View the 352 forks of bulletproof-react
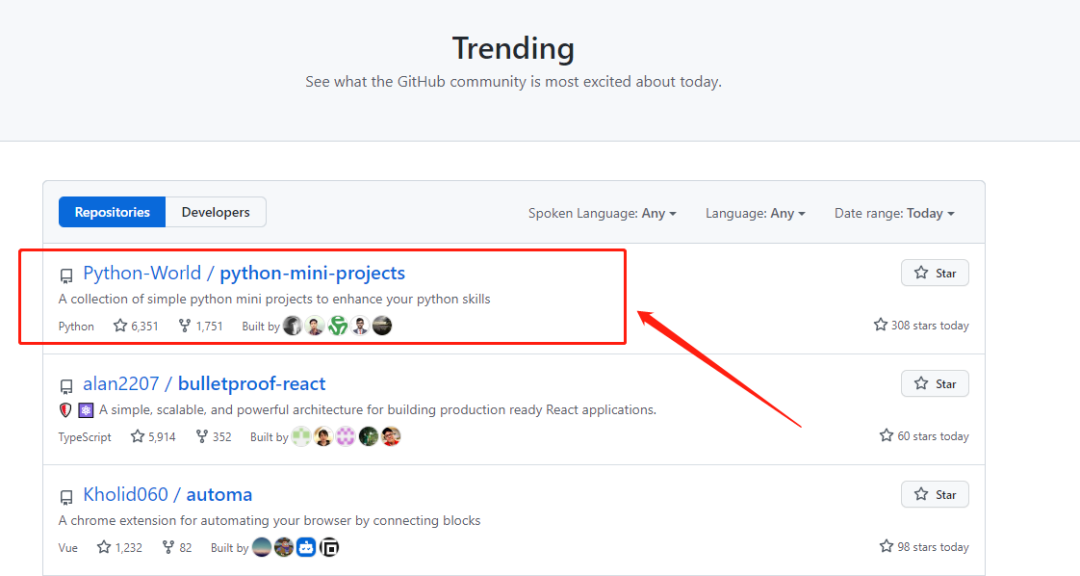Screen dimensions: 1080x576 pos(214,437)
